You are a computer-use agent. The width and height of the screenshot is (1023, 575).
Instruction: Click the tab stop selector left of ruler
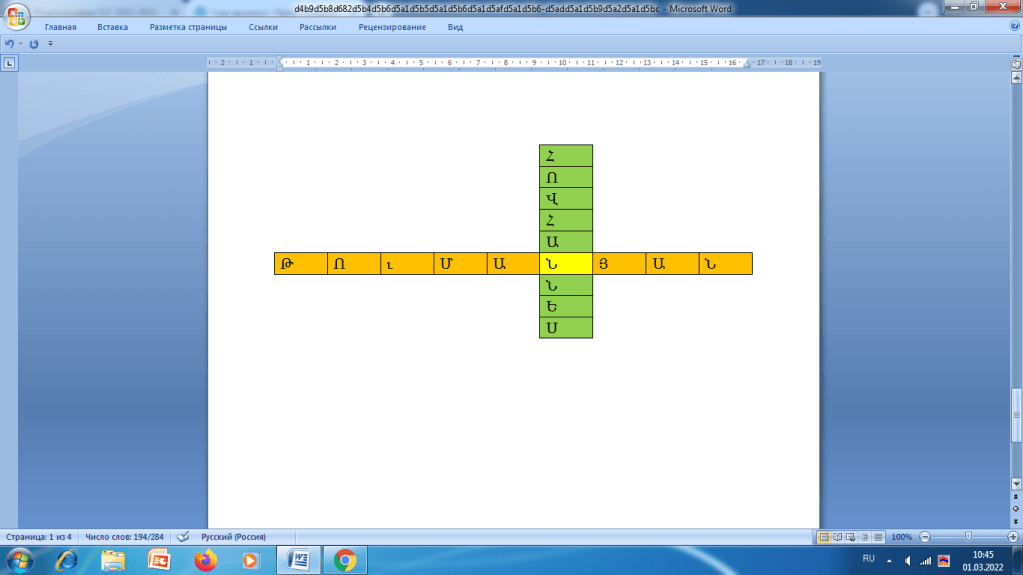10,63
